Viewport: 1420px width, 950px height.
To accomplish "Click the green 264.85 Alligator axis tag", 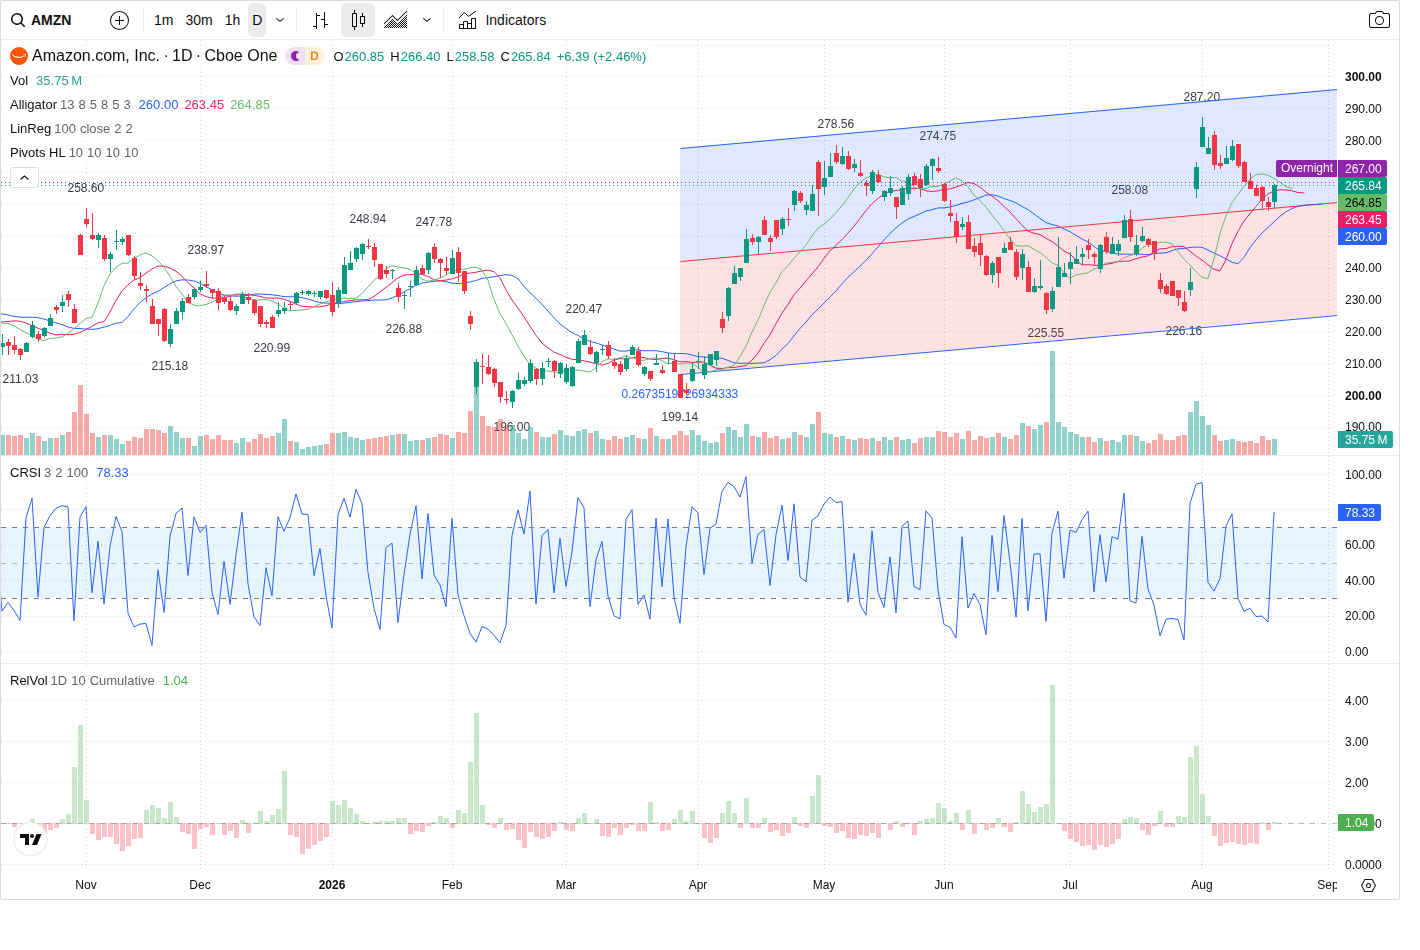I will [1363, 203].
